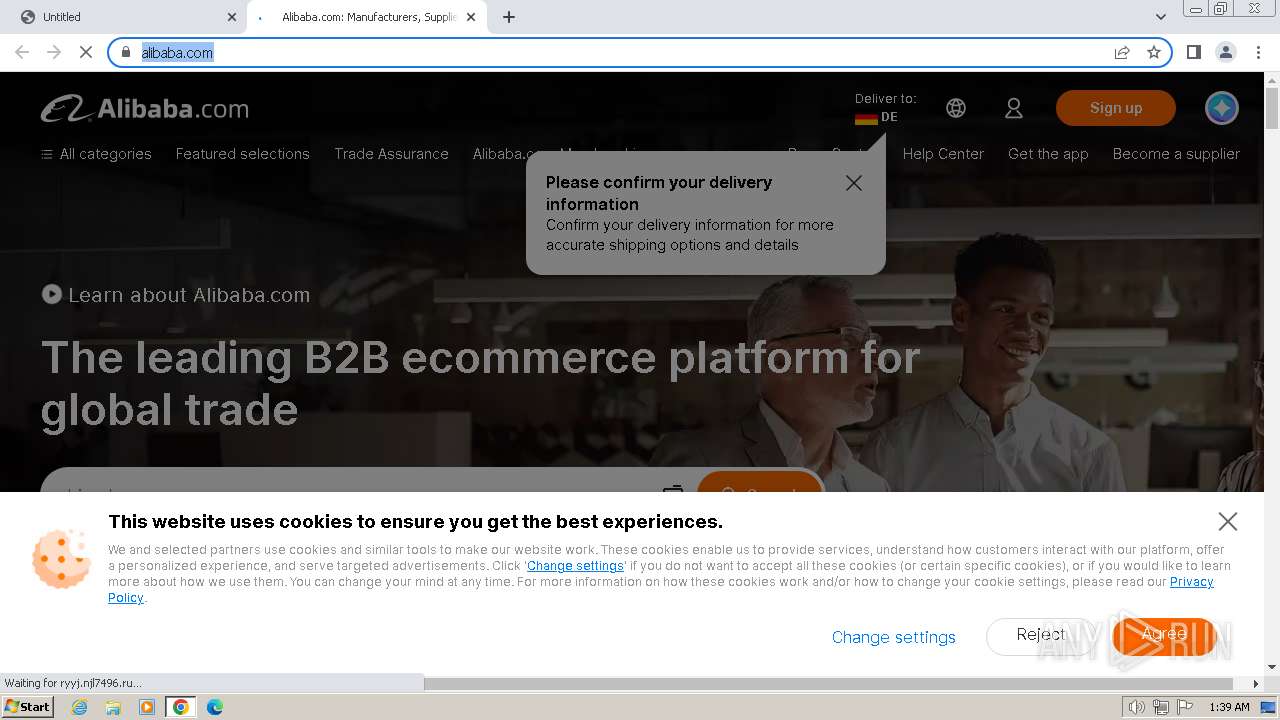Open the All categories menu

(x=96, y=154)
